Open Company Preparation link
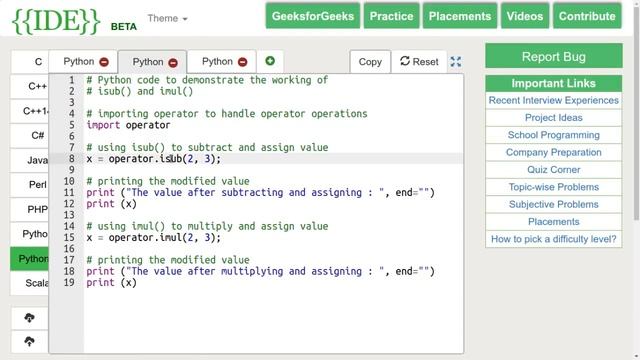 point(554,152)
